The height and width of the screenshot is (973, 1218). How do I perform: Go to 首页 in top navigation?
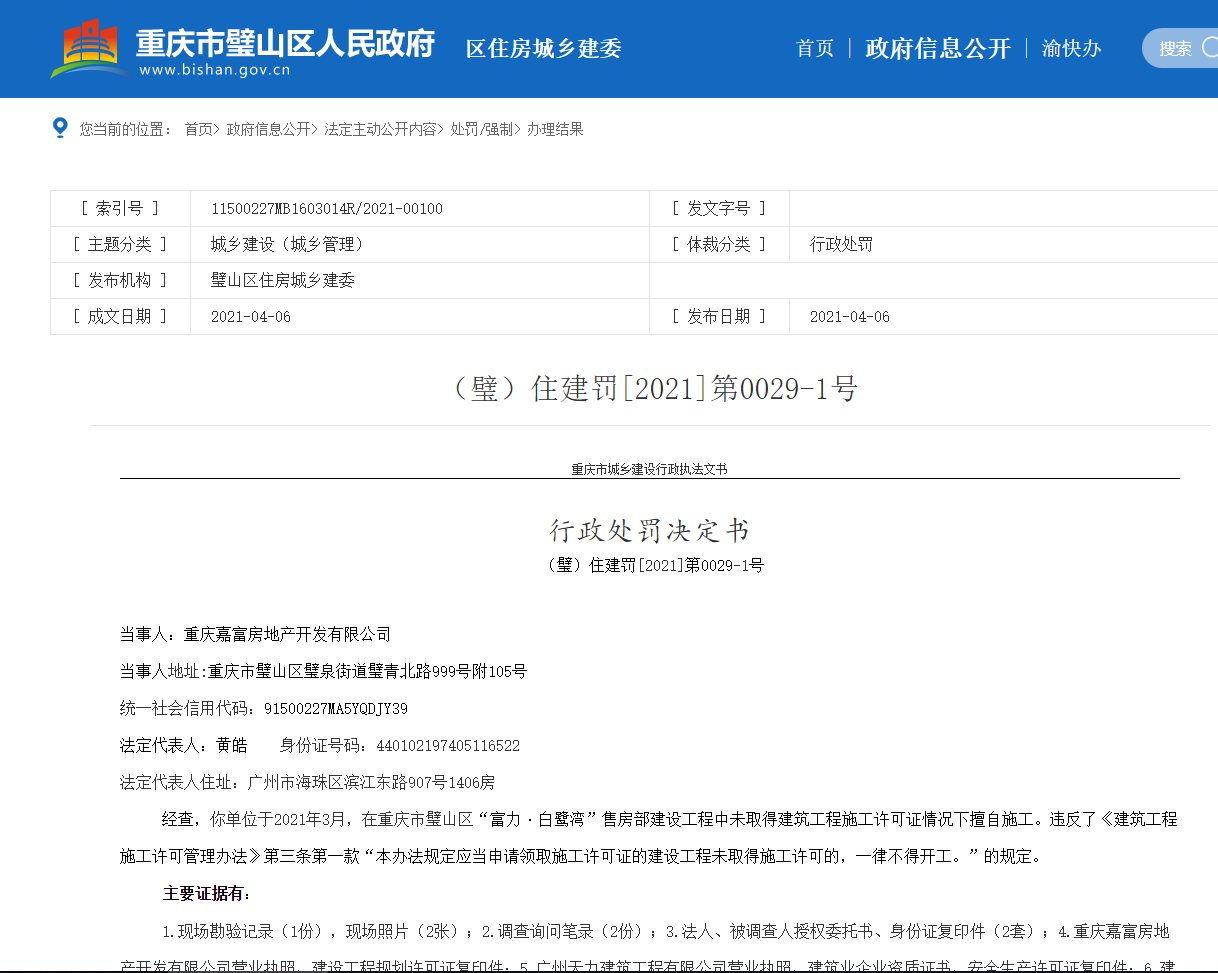(x=814, y=48)
